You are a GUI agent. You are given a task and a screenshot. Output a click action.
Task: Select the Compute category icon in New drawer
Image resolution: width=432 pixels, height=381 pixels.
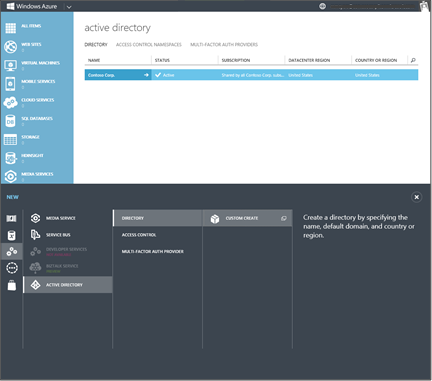12,218
